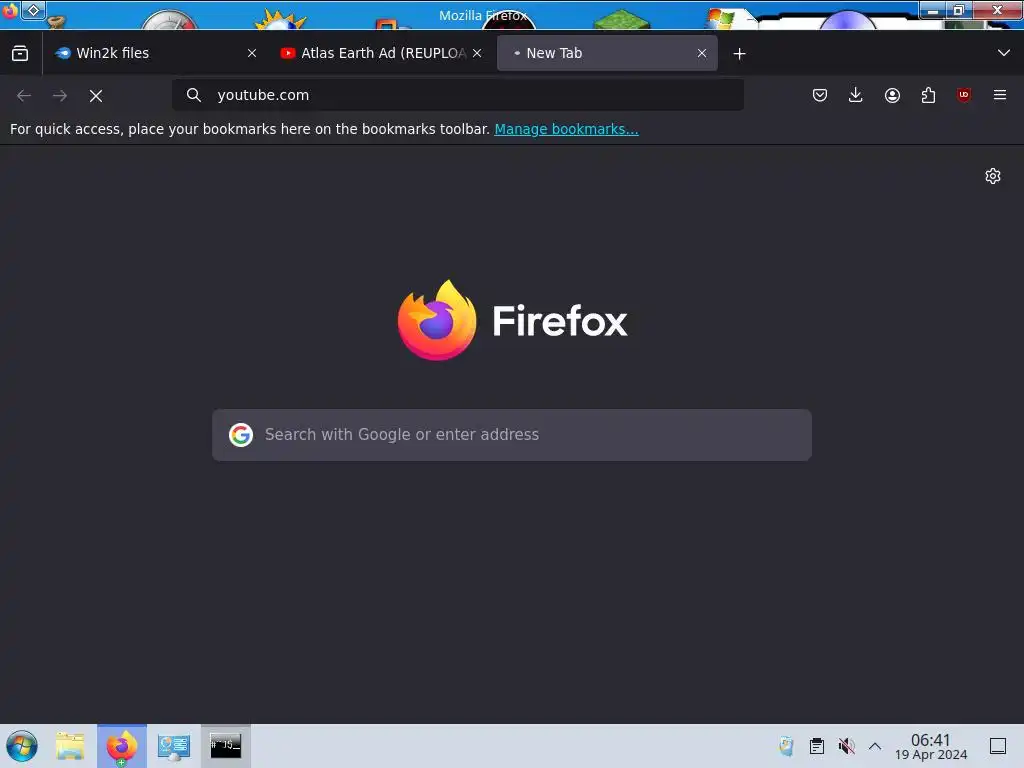This screenshot has width=1024, height=768.
Task: Click the search magnifier in address bar
Action: pos(193,95)
